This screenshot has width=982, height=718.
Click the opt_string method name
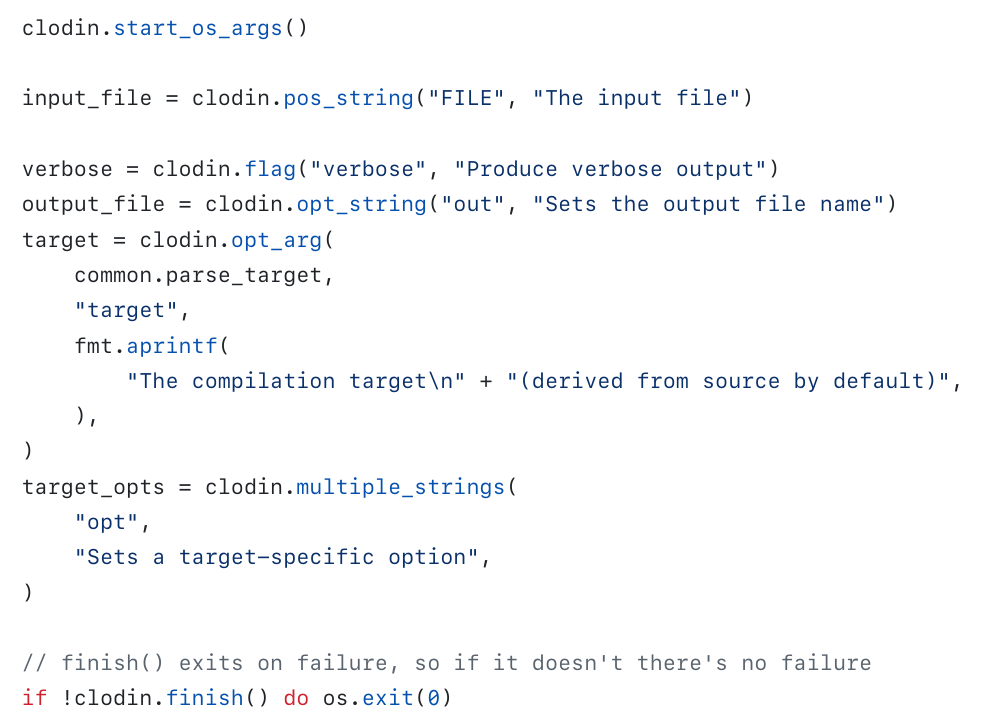[x=361, y=204]
